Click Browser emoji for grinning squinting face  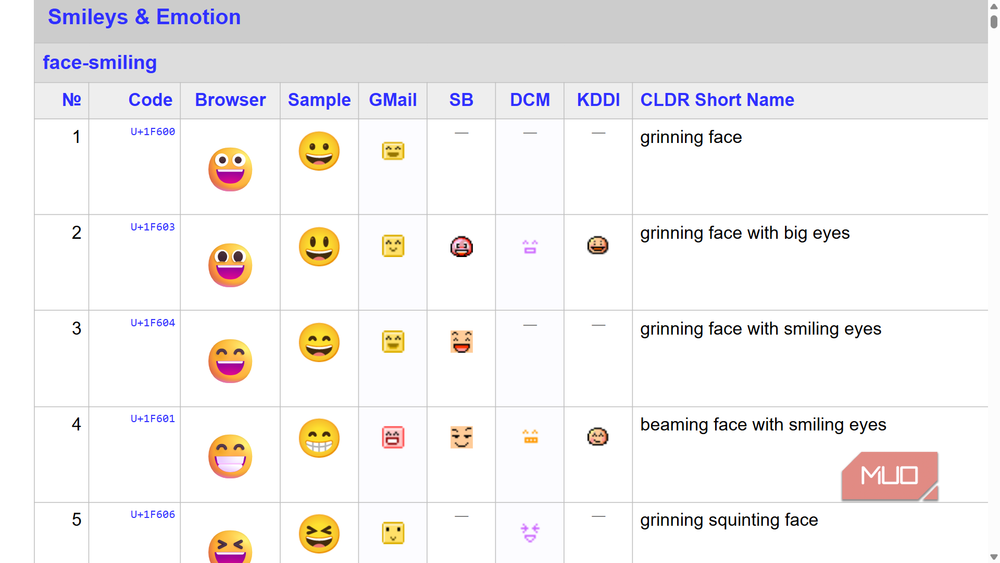(x=230, y=546)
